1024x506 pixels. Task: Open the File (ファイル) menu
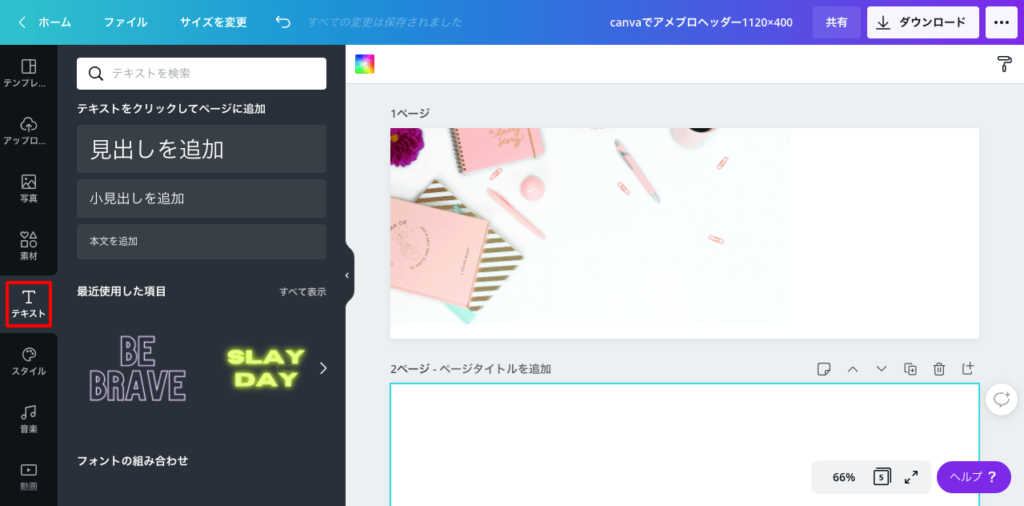125,22
